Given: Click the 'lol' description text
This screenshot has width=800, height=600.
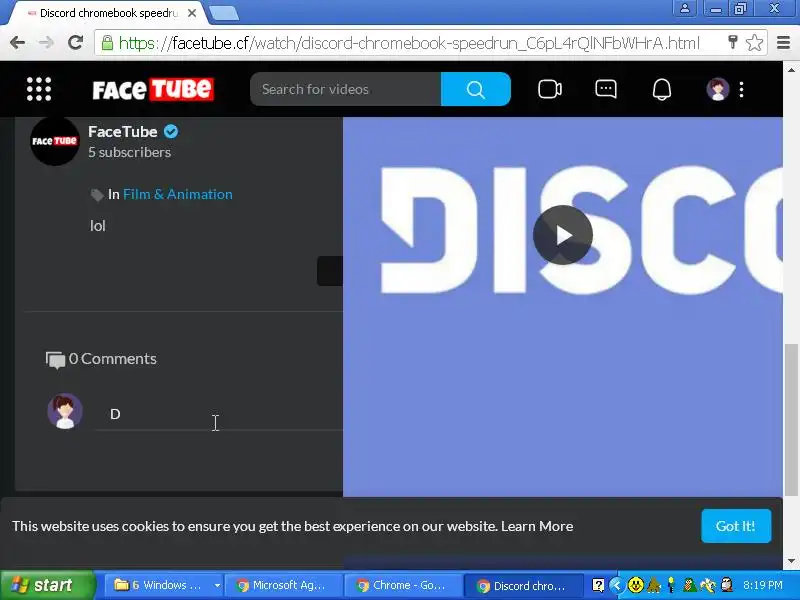Looking at the screenshot, I should (97, 226).
